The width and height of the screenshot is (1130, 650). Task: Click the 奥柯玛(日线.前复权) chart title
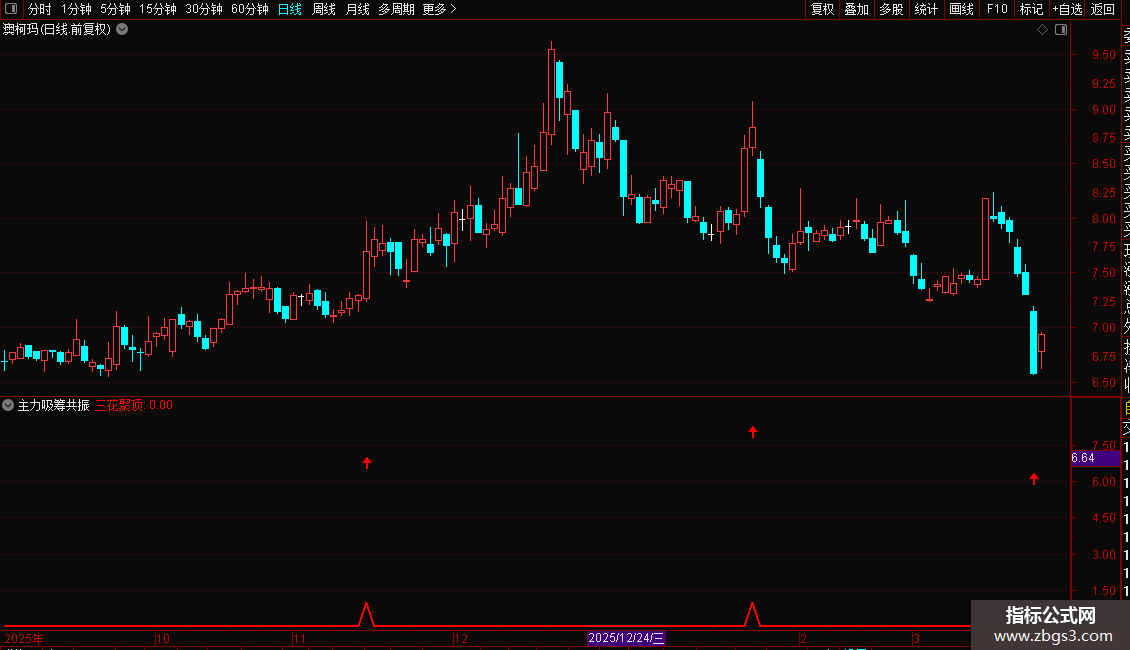(57, 30)
